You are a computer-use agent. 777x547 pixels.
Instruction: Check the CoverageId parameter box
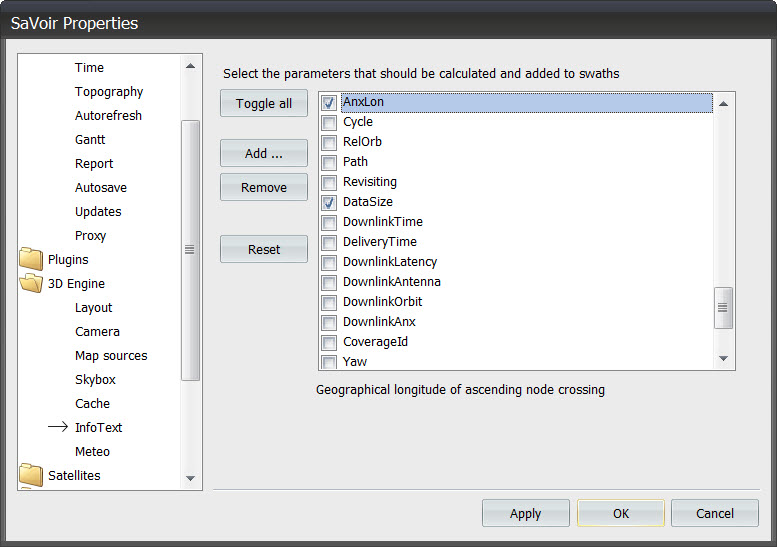(x=329, y=342)
